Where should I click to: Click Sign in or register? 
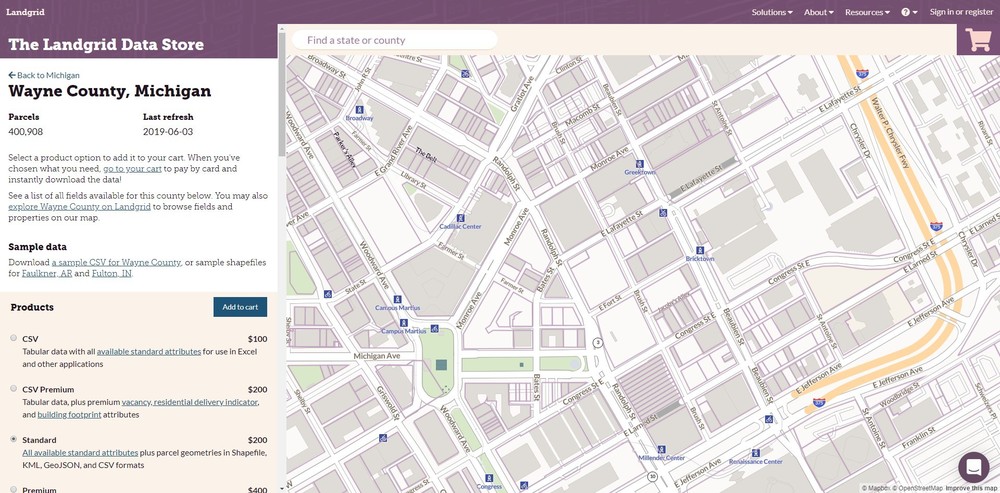tap(961, 12)
